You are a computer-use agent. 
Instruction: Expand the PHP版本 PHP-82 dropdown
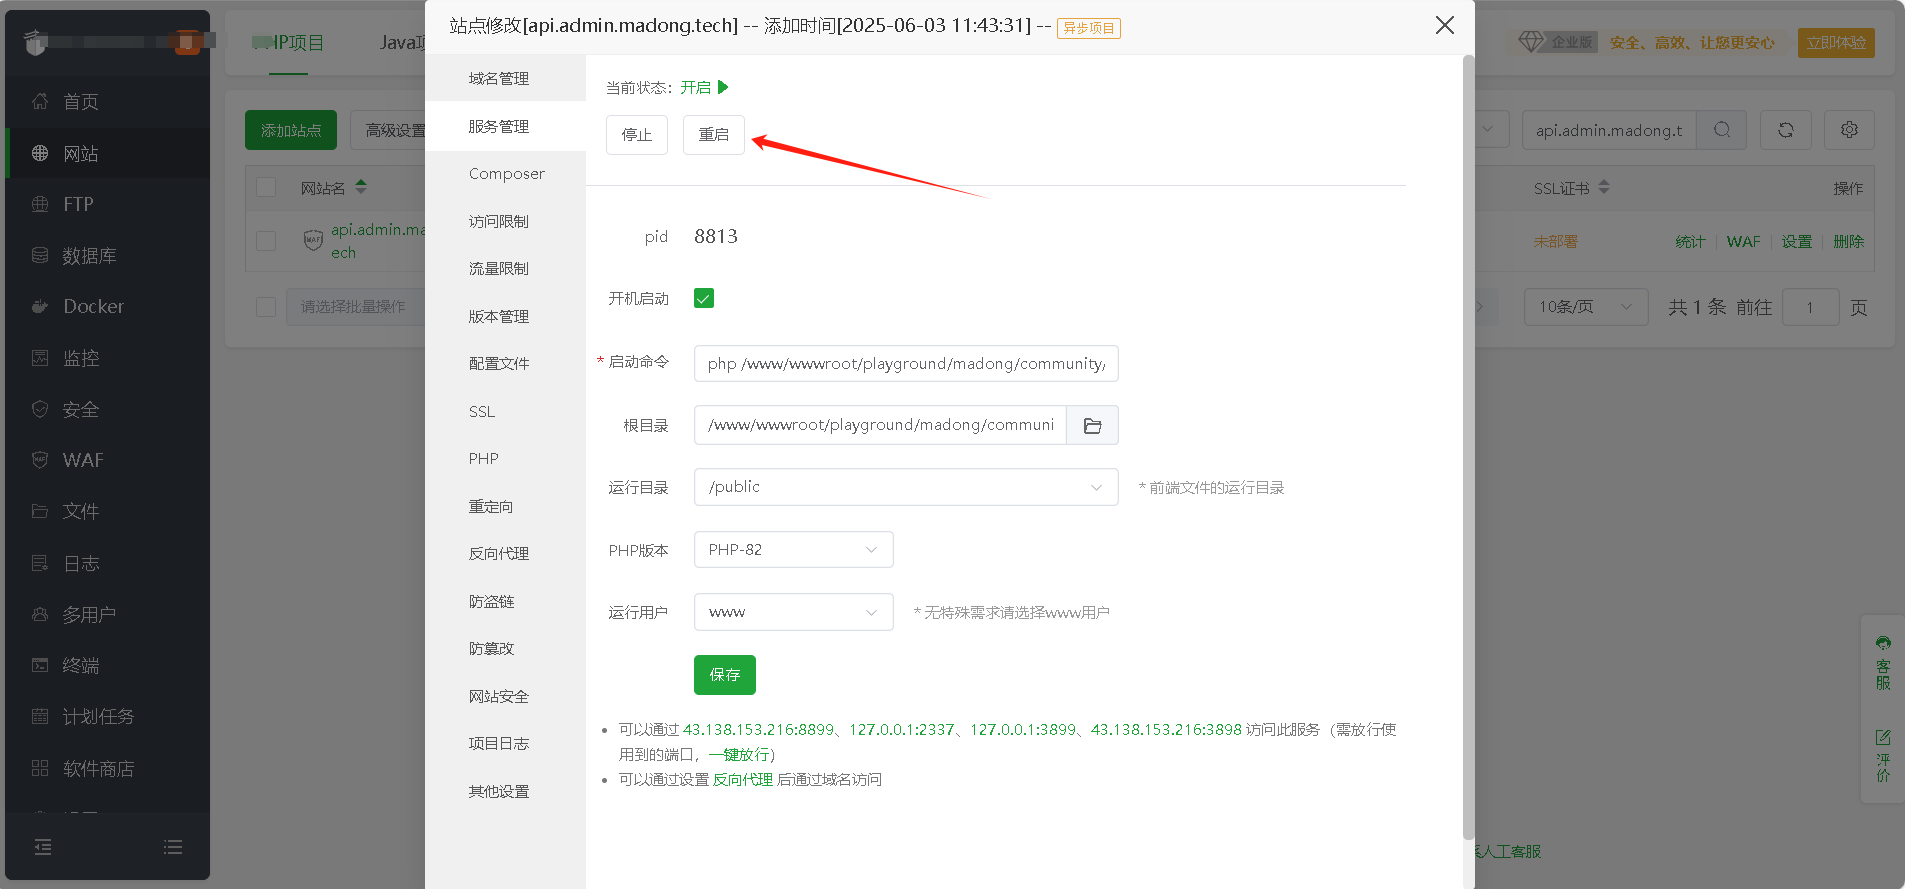[x=793, y=550]
